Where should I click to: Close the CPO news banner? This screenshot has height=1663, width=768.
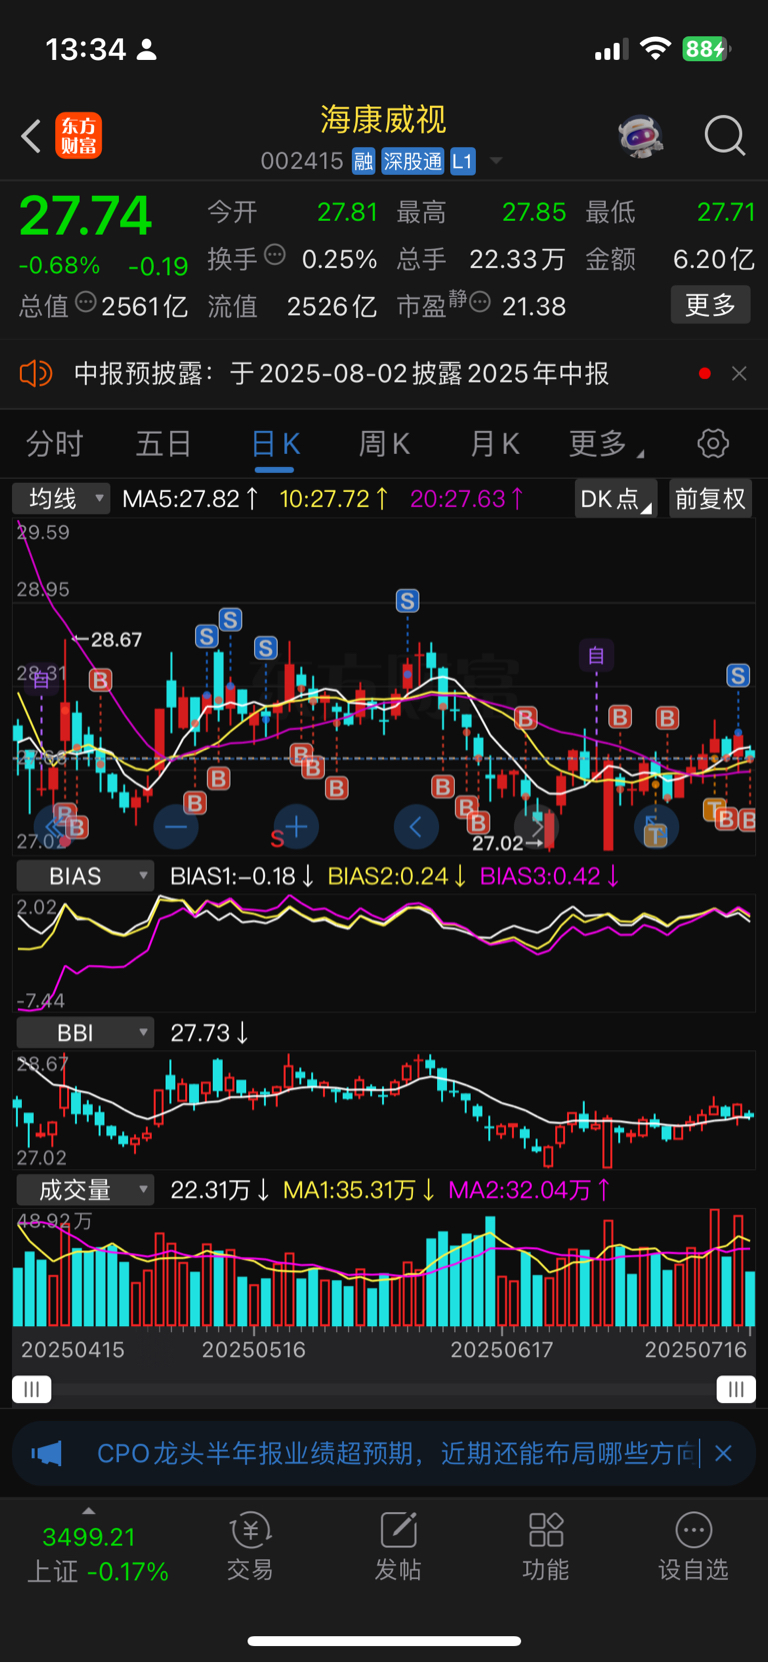click(x=724, y=1453)
